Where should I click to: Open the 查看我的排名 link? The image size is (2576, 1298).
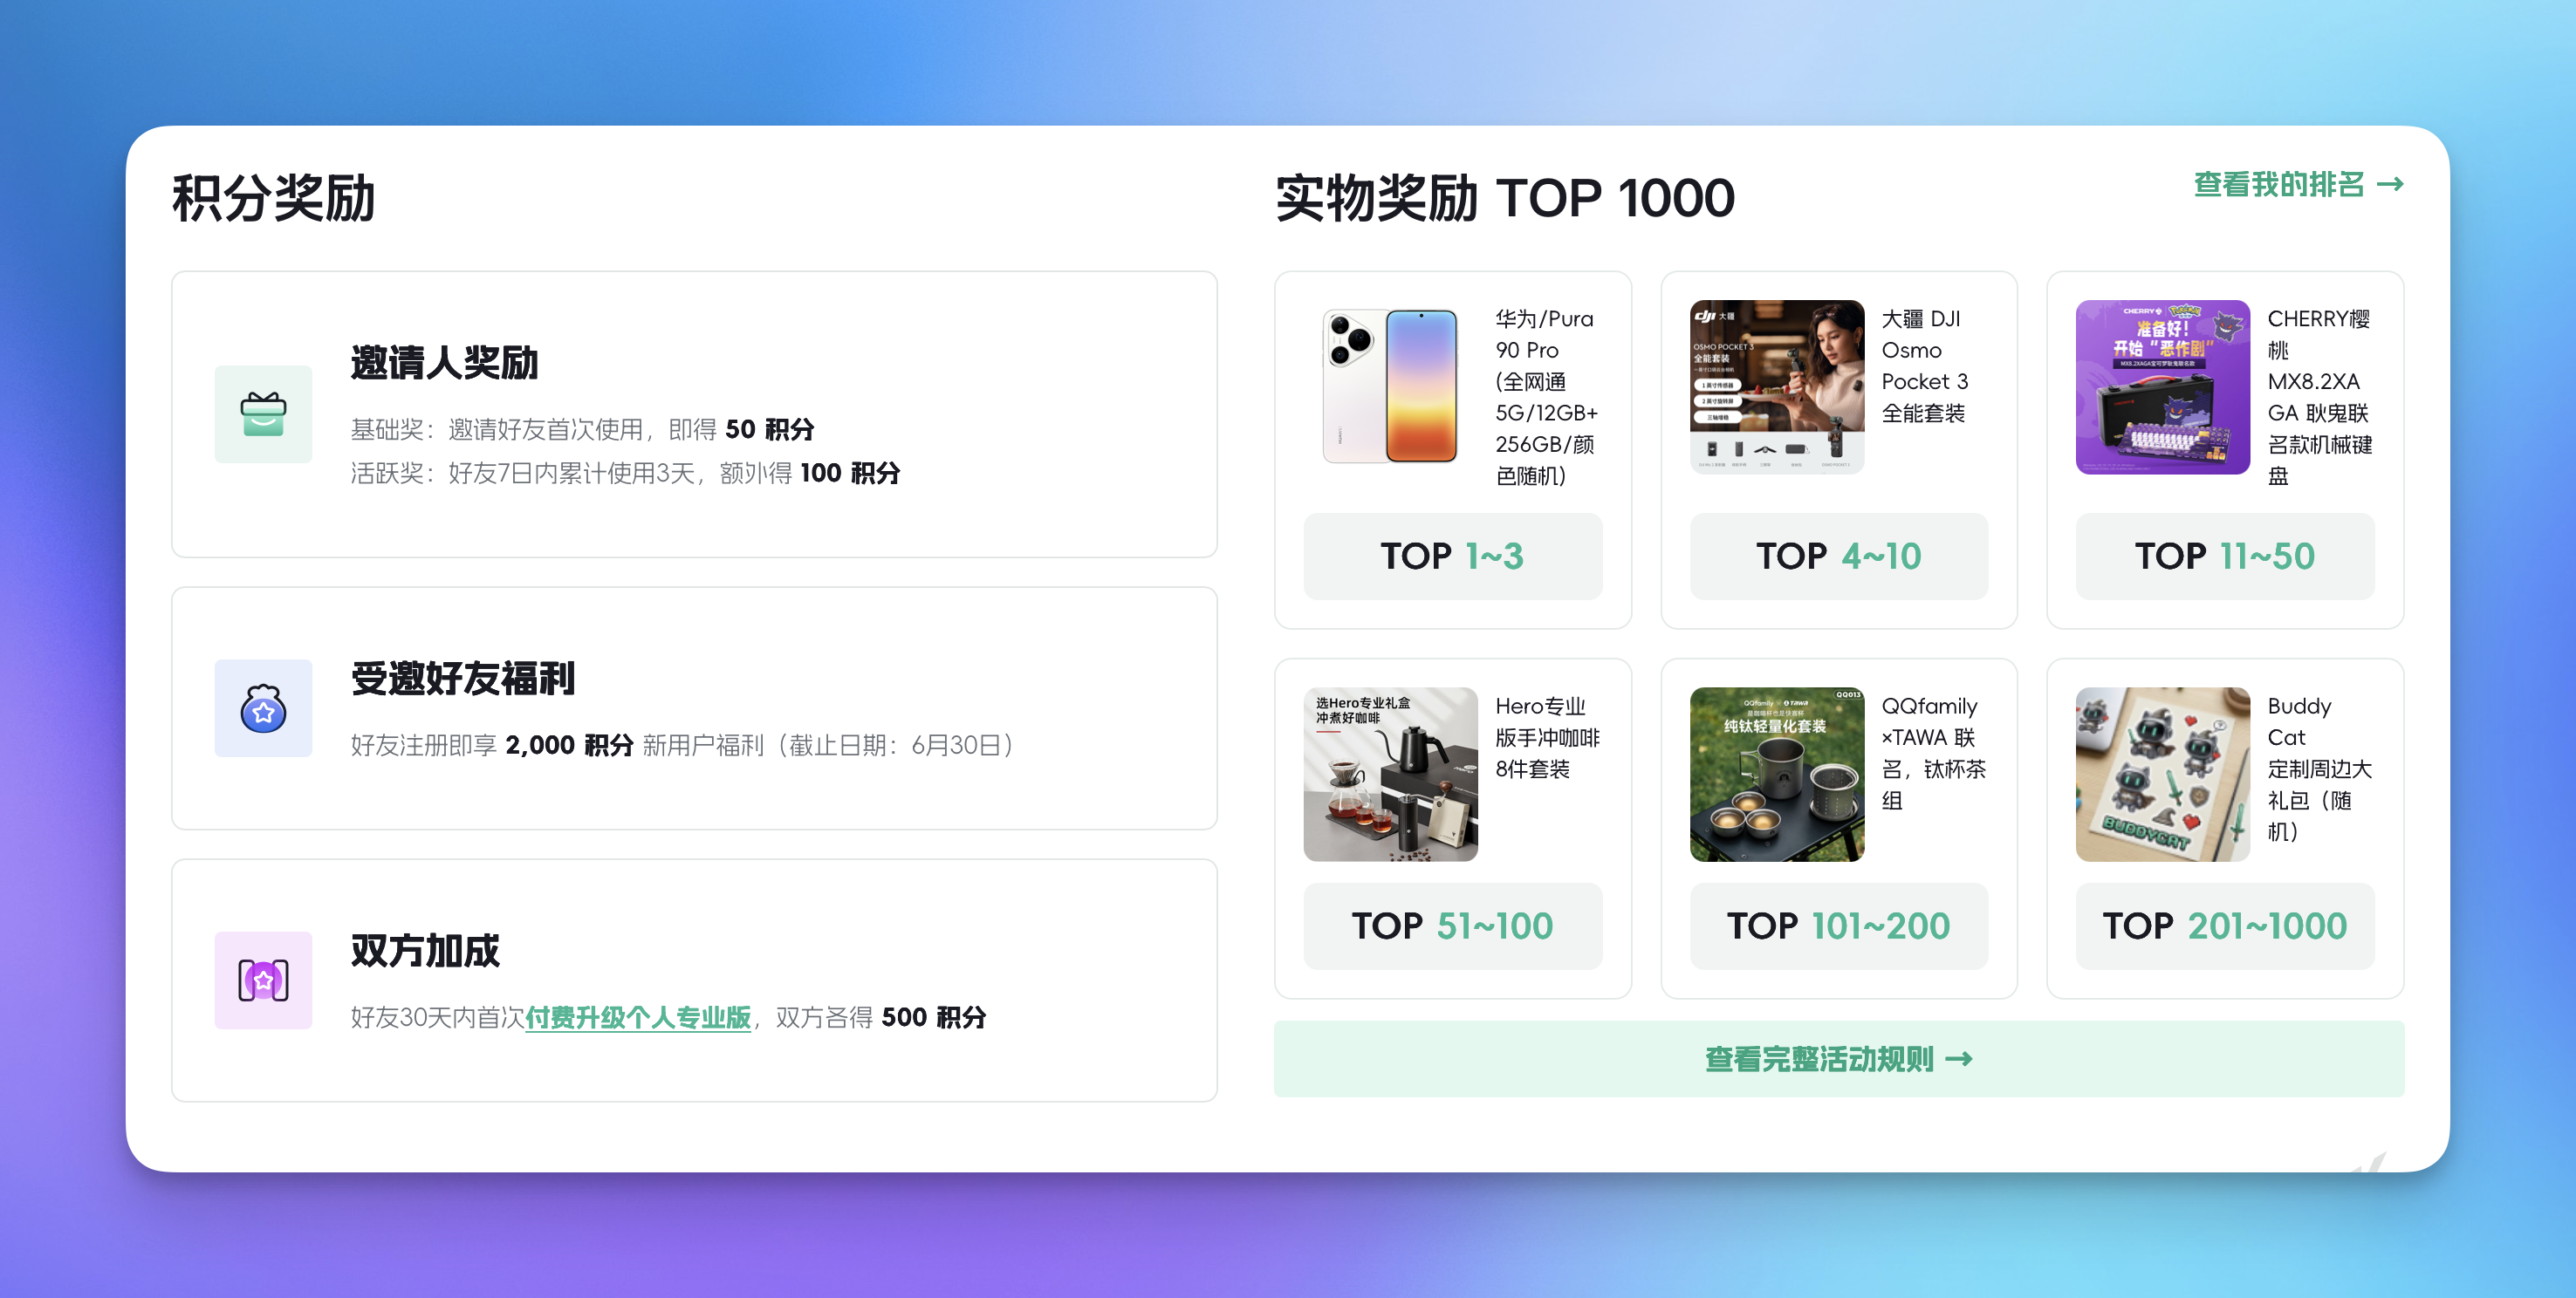(2298, 184)
